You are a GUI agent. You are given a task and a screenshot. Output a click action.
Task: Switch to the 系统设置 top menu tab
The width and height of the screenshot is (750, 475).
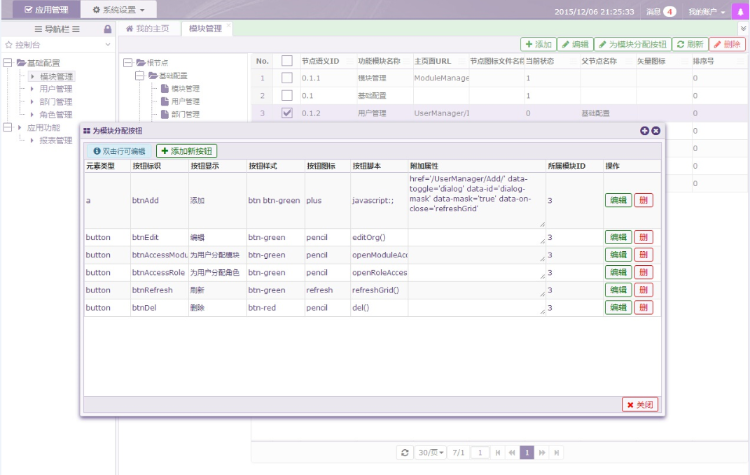click(x=117, y=9)
